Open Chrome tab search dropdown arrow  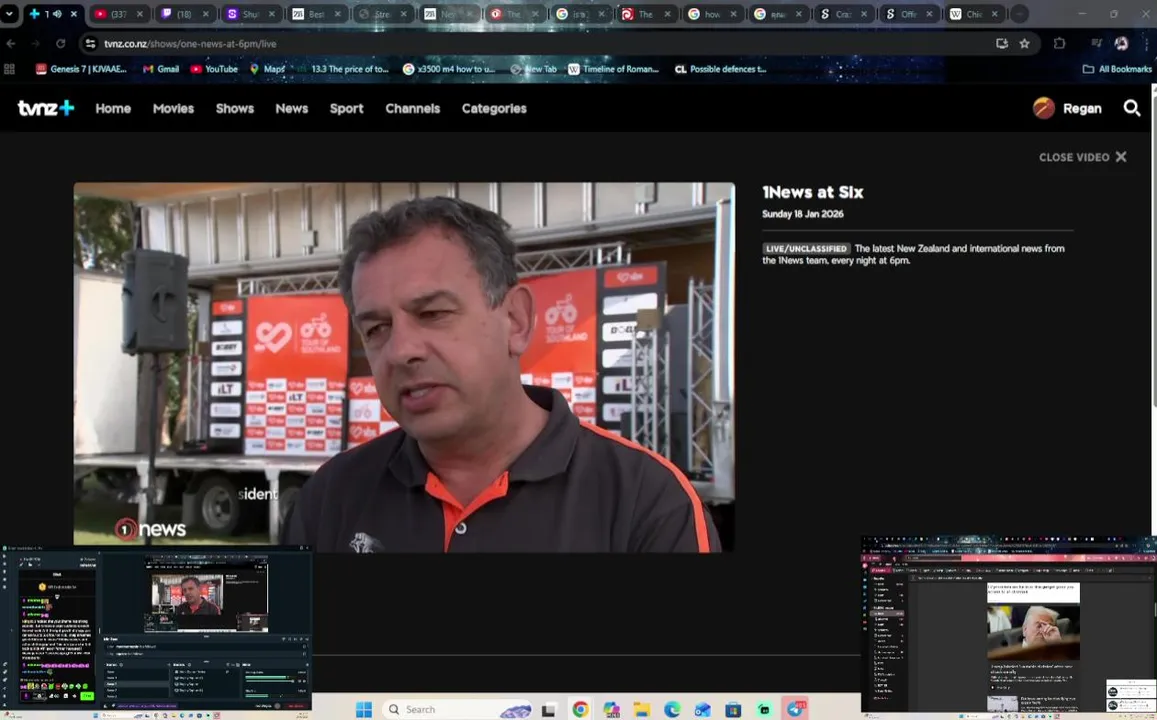(x=9, y=13)
